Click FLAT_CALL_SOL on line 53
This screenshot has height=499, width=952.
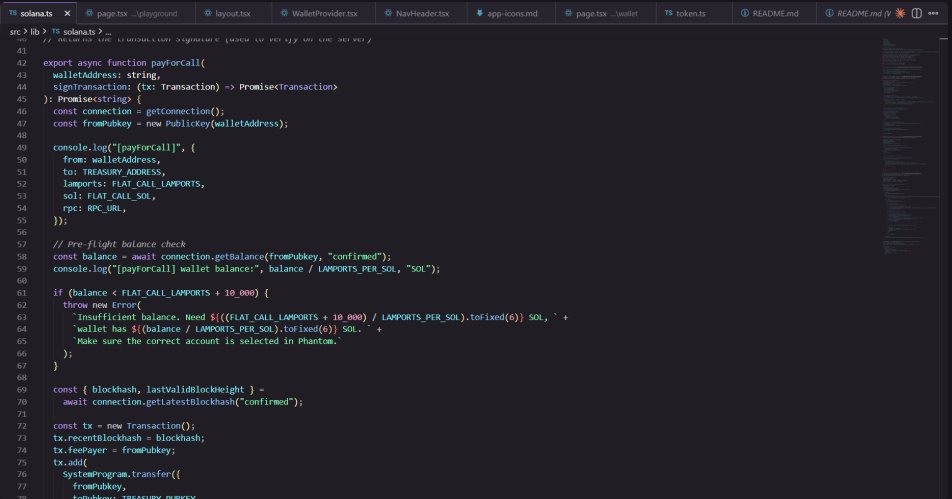119,196
